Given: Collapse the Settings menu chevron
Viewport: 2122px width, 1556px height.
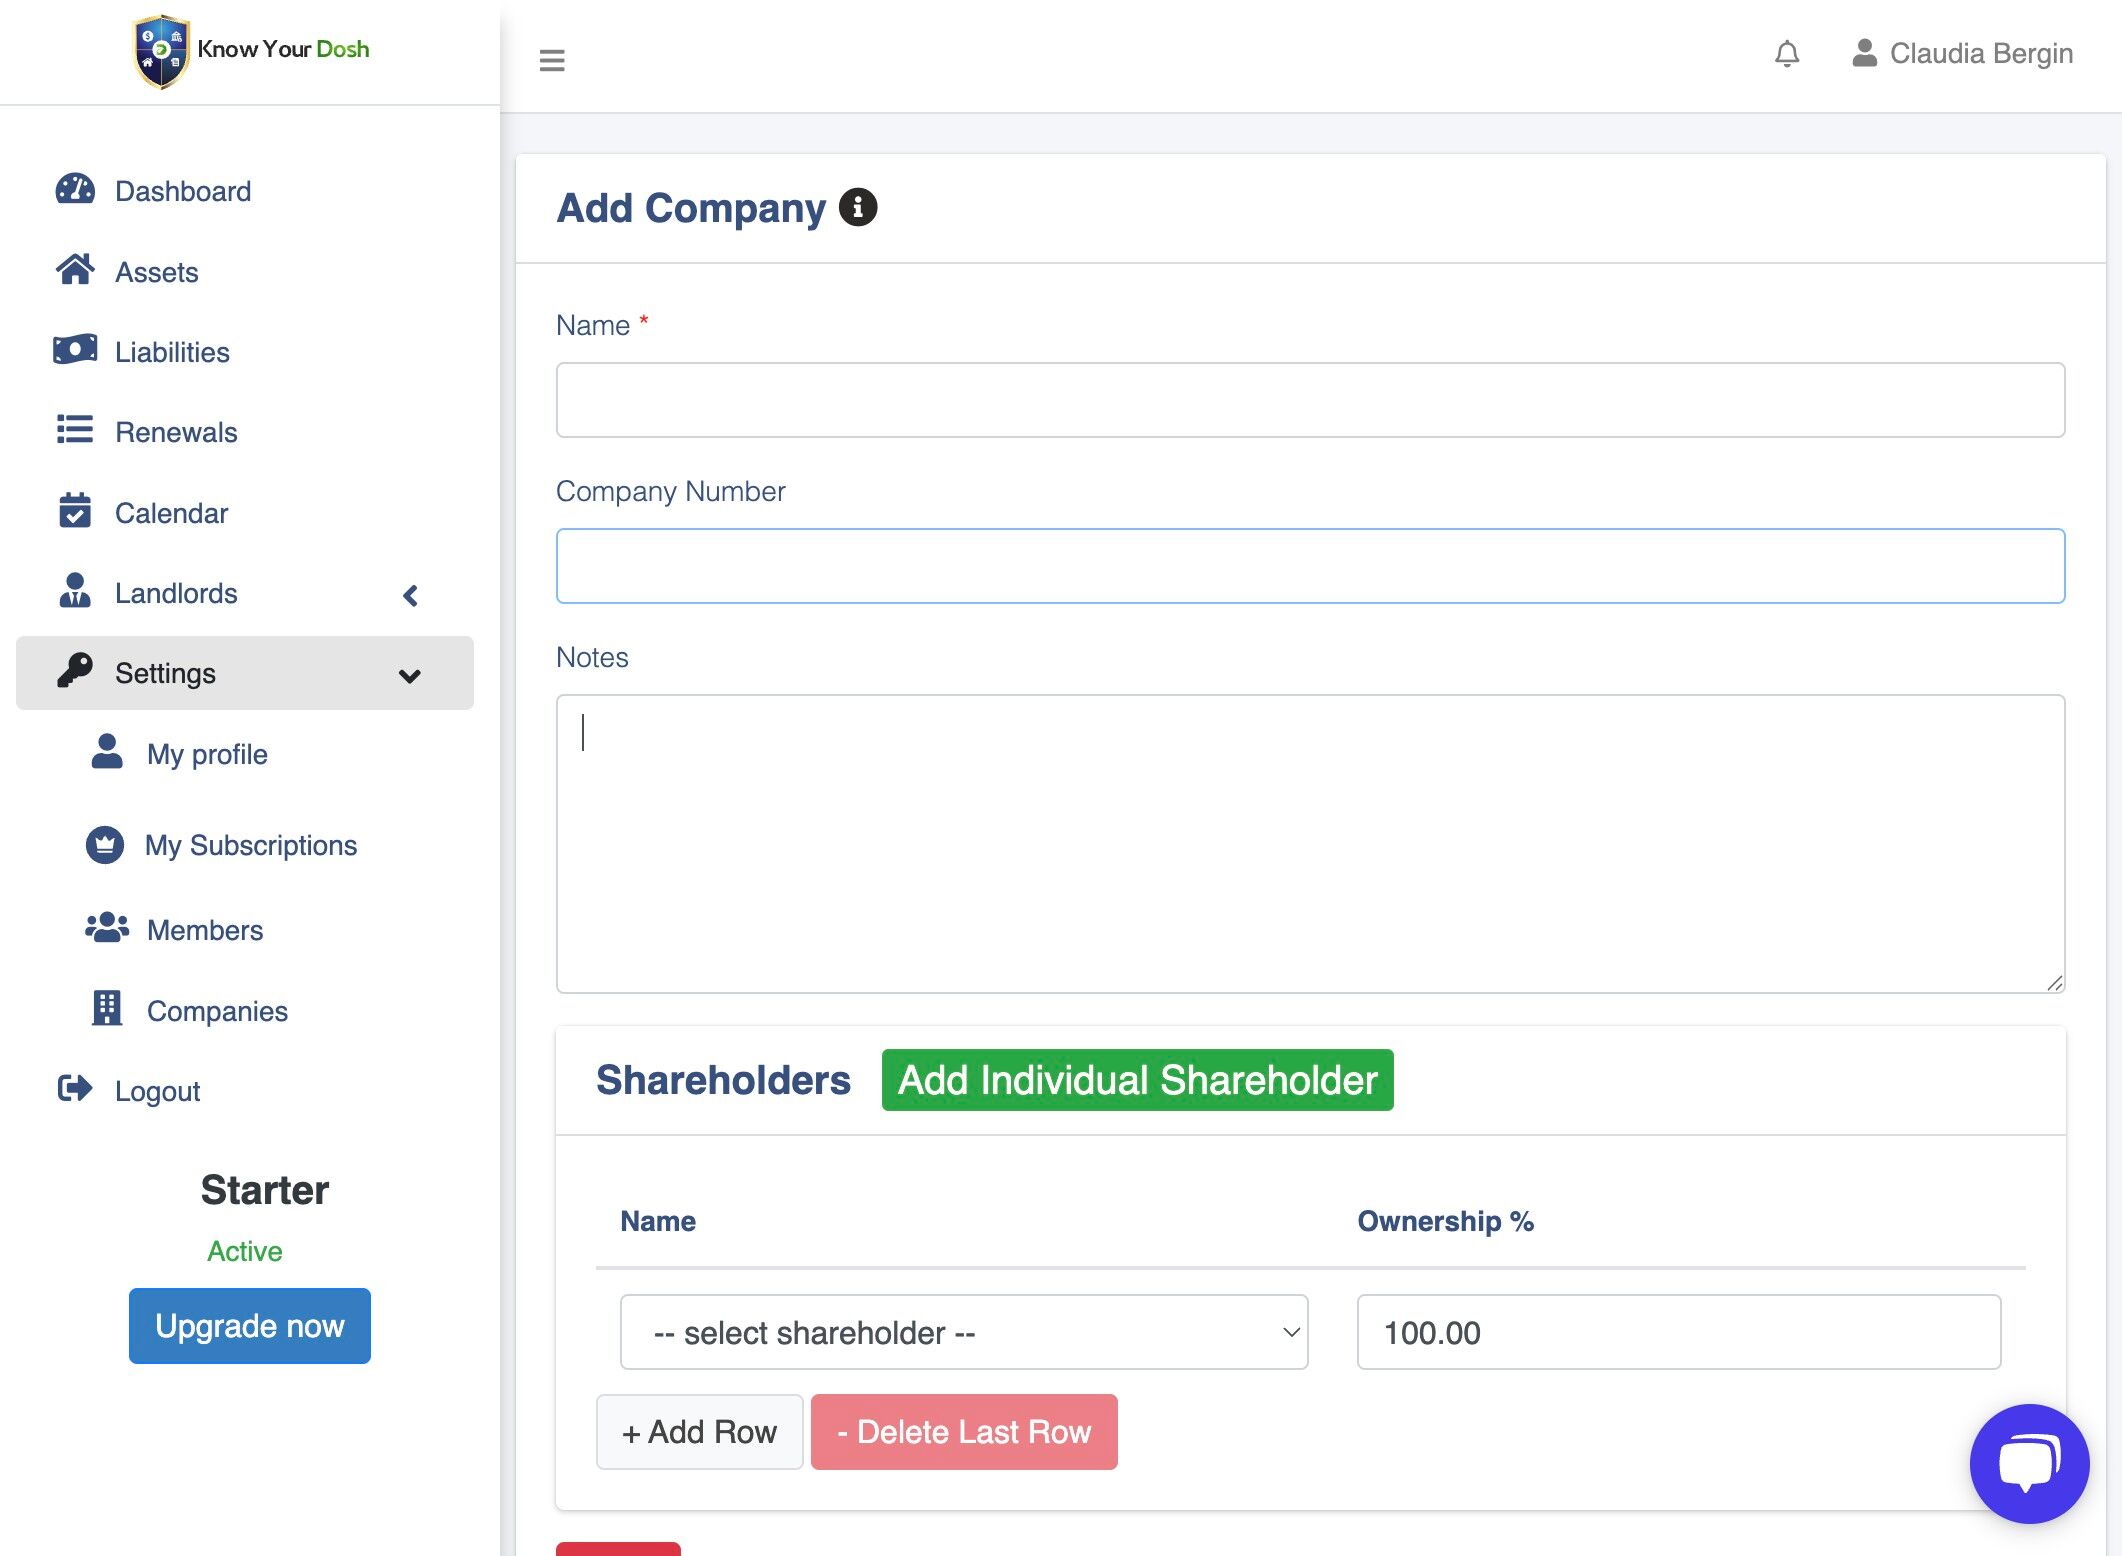Looking at the screenshot, I should (409, 676).
